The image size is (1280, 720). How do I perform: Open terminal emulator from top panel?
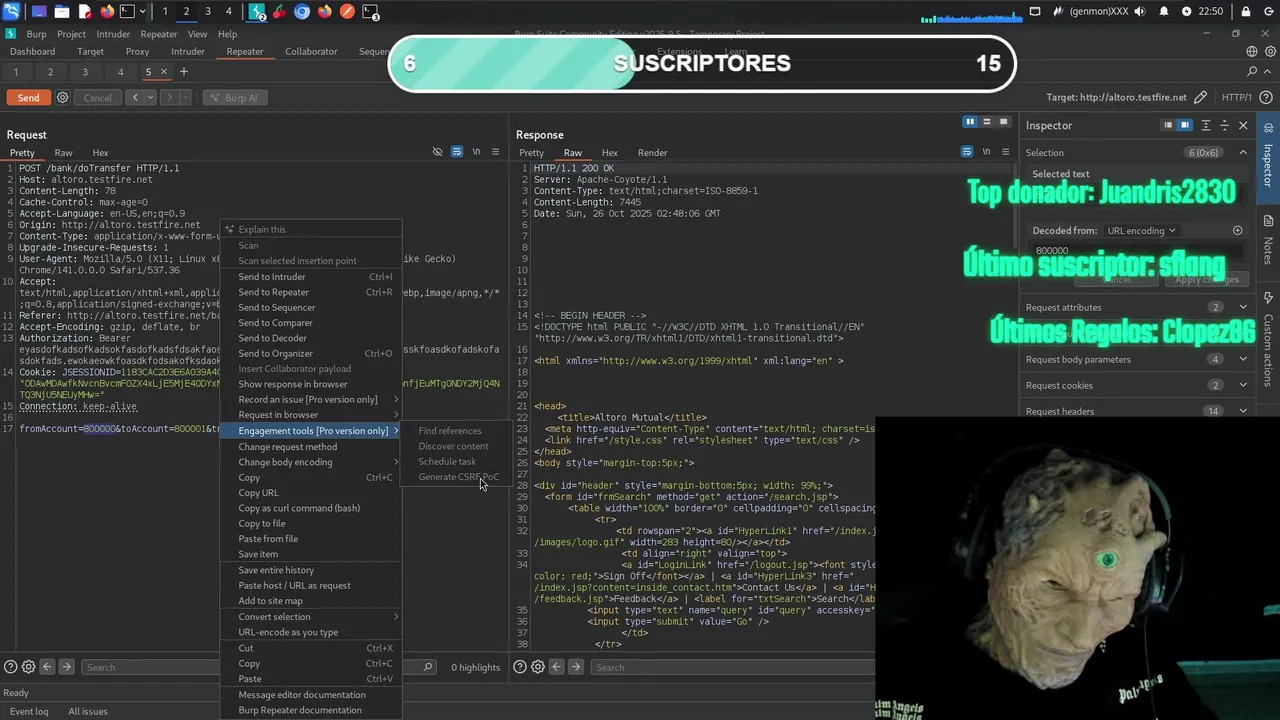[128, 12]
